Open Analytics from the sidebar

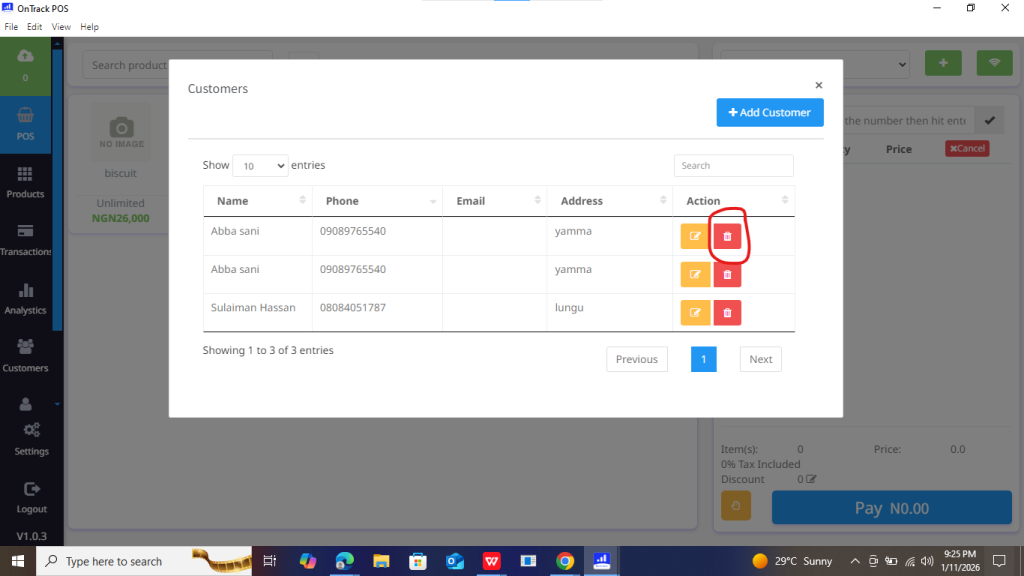coord(25,298)
